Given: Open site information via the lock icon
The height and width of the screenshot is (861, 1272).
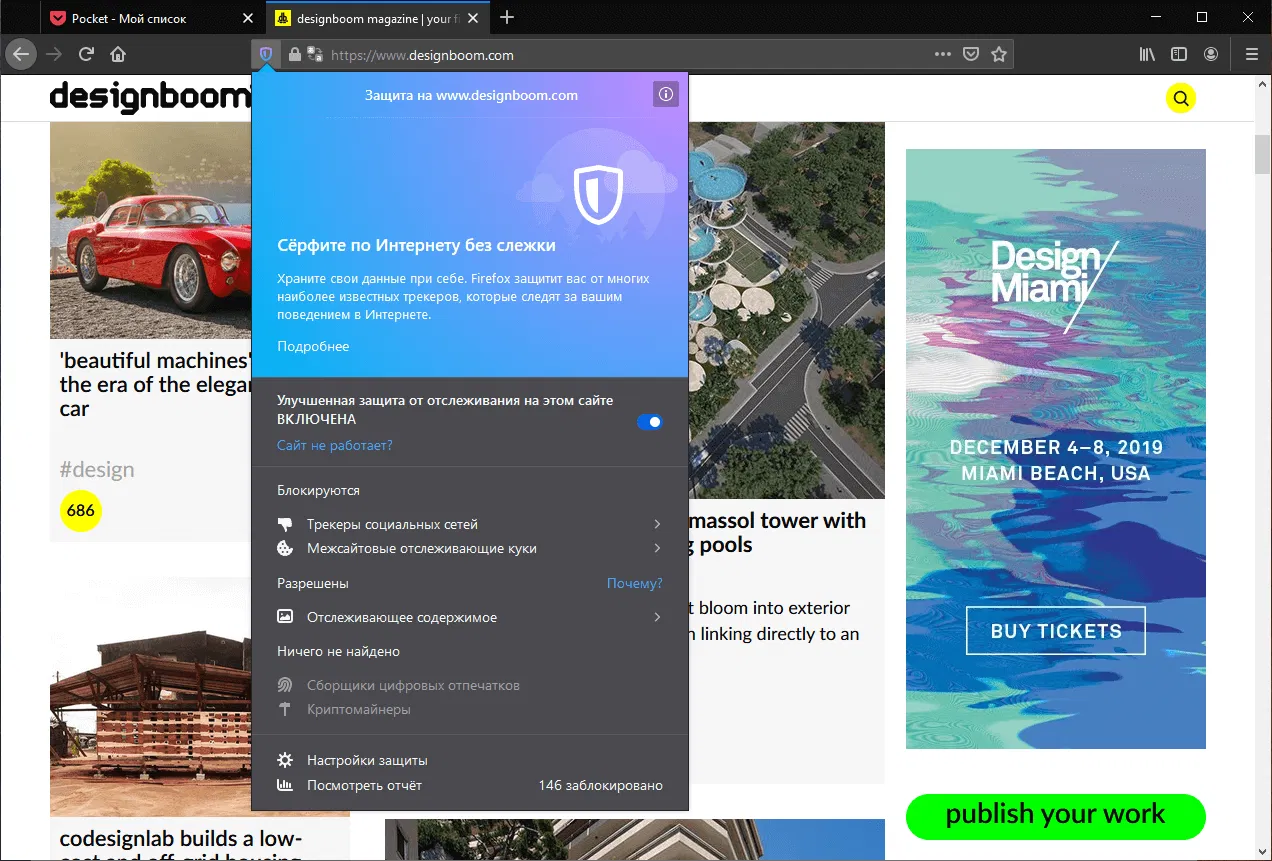Looking at the screenshot, I should 294,54.
